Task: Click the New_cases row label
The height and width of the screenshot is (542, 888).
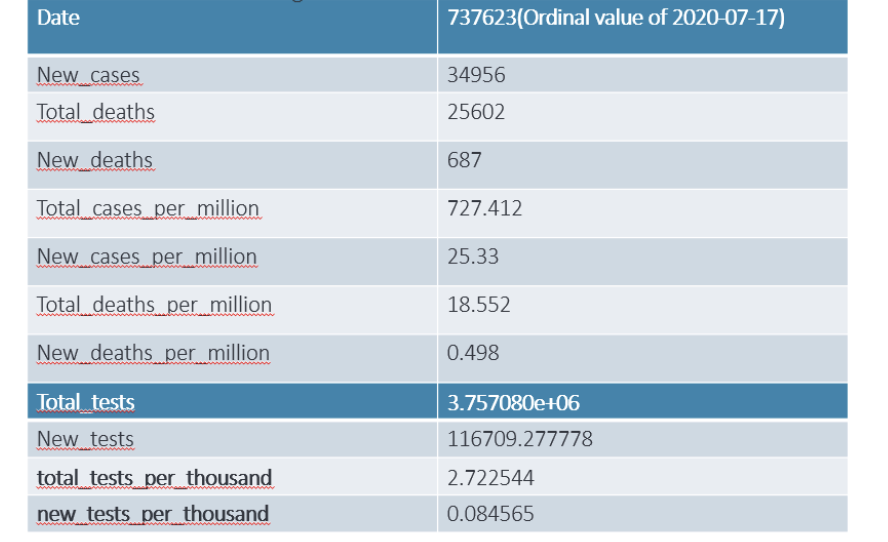Action: tap(88, 75)
